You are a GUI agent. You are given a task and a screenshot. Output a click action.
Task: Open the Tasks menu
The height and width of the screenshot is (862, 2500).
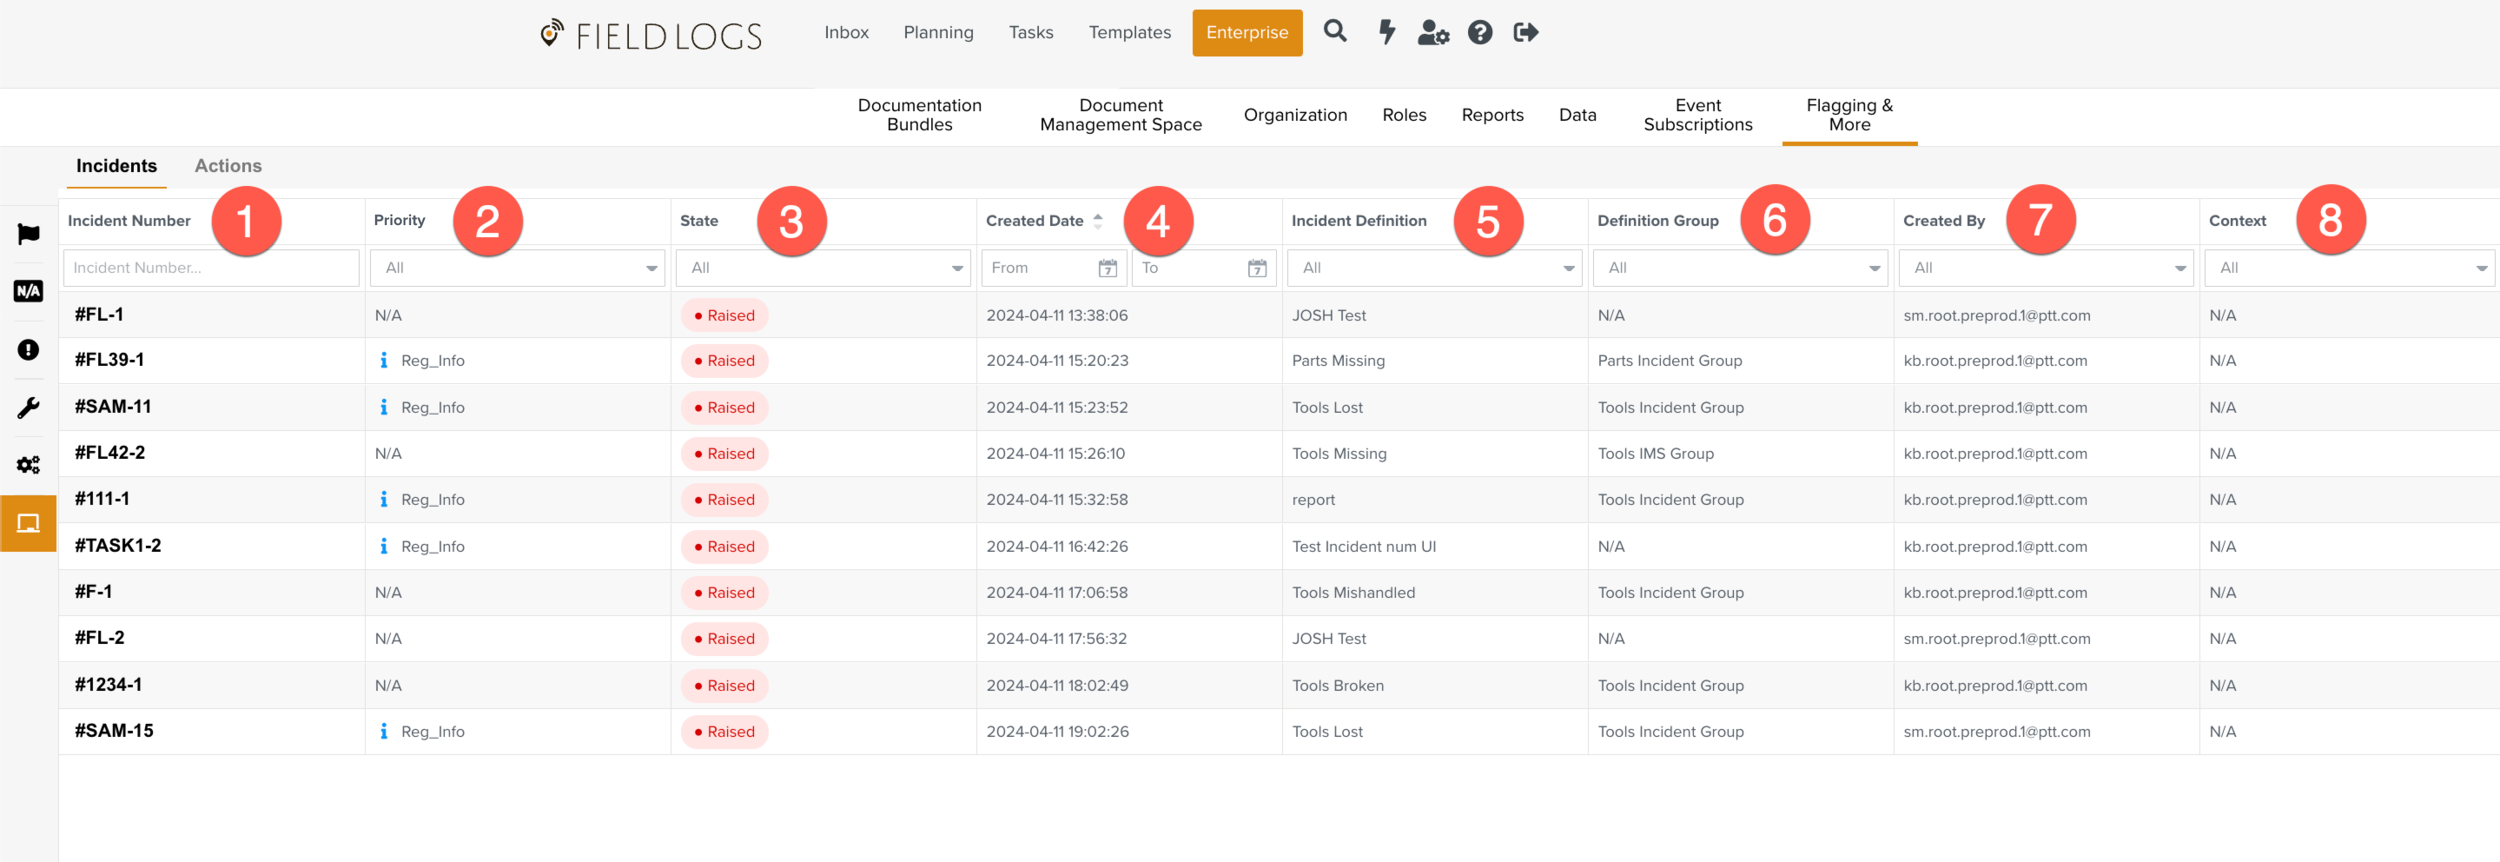1031,33
